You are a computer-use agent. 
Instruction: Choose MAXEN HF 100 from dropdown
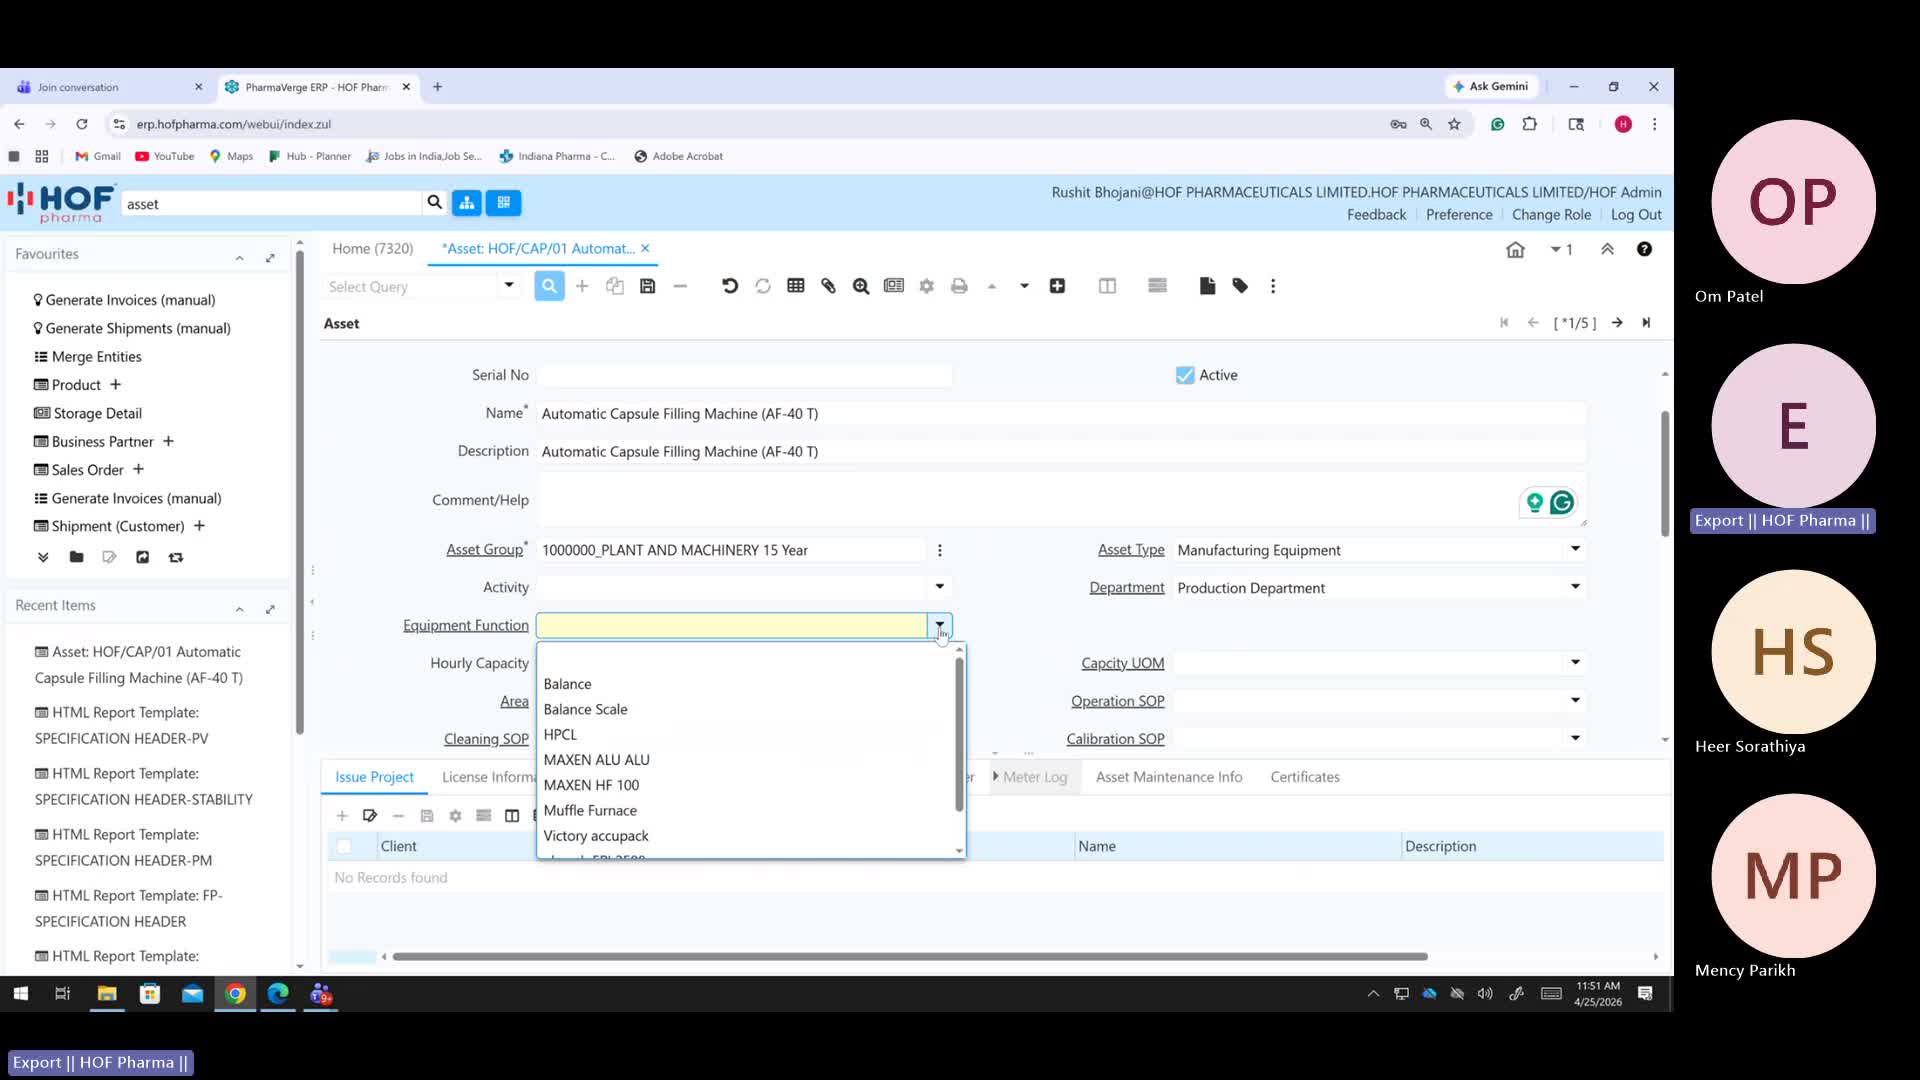(x=591, y=785)
